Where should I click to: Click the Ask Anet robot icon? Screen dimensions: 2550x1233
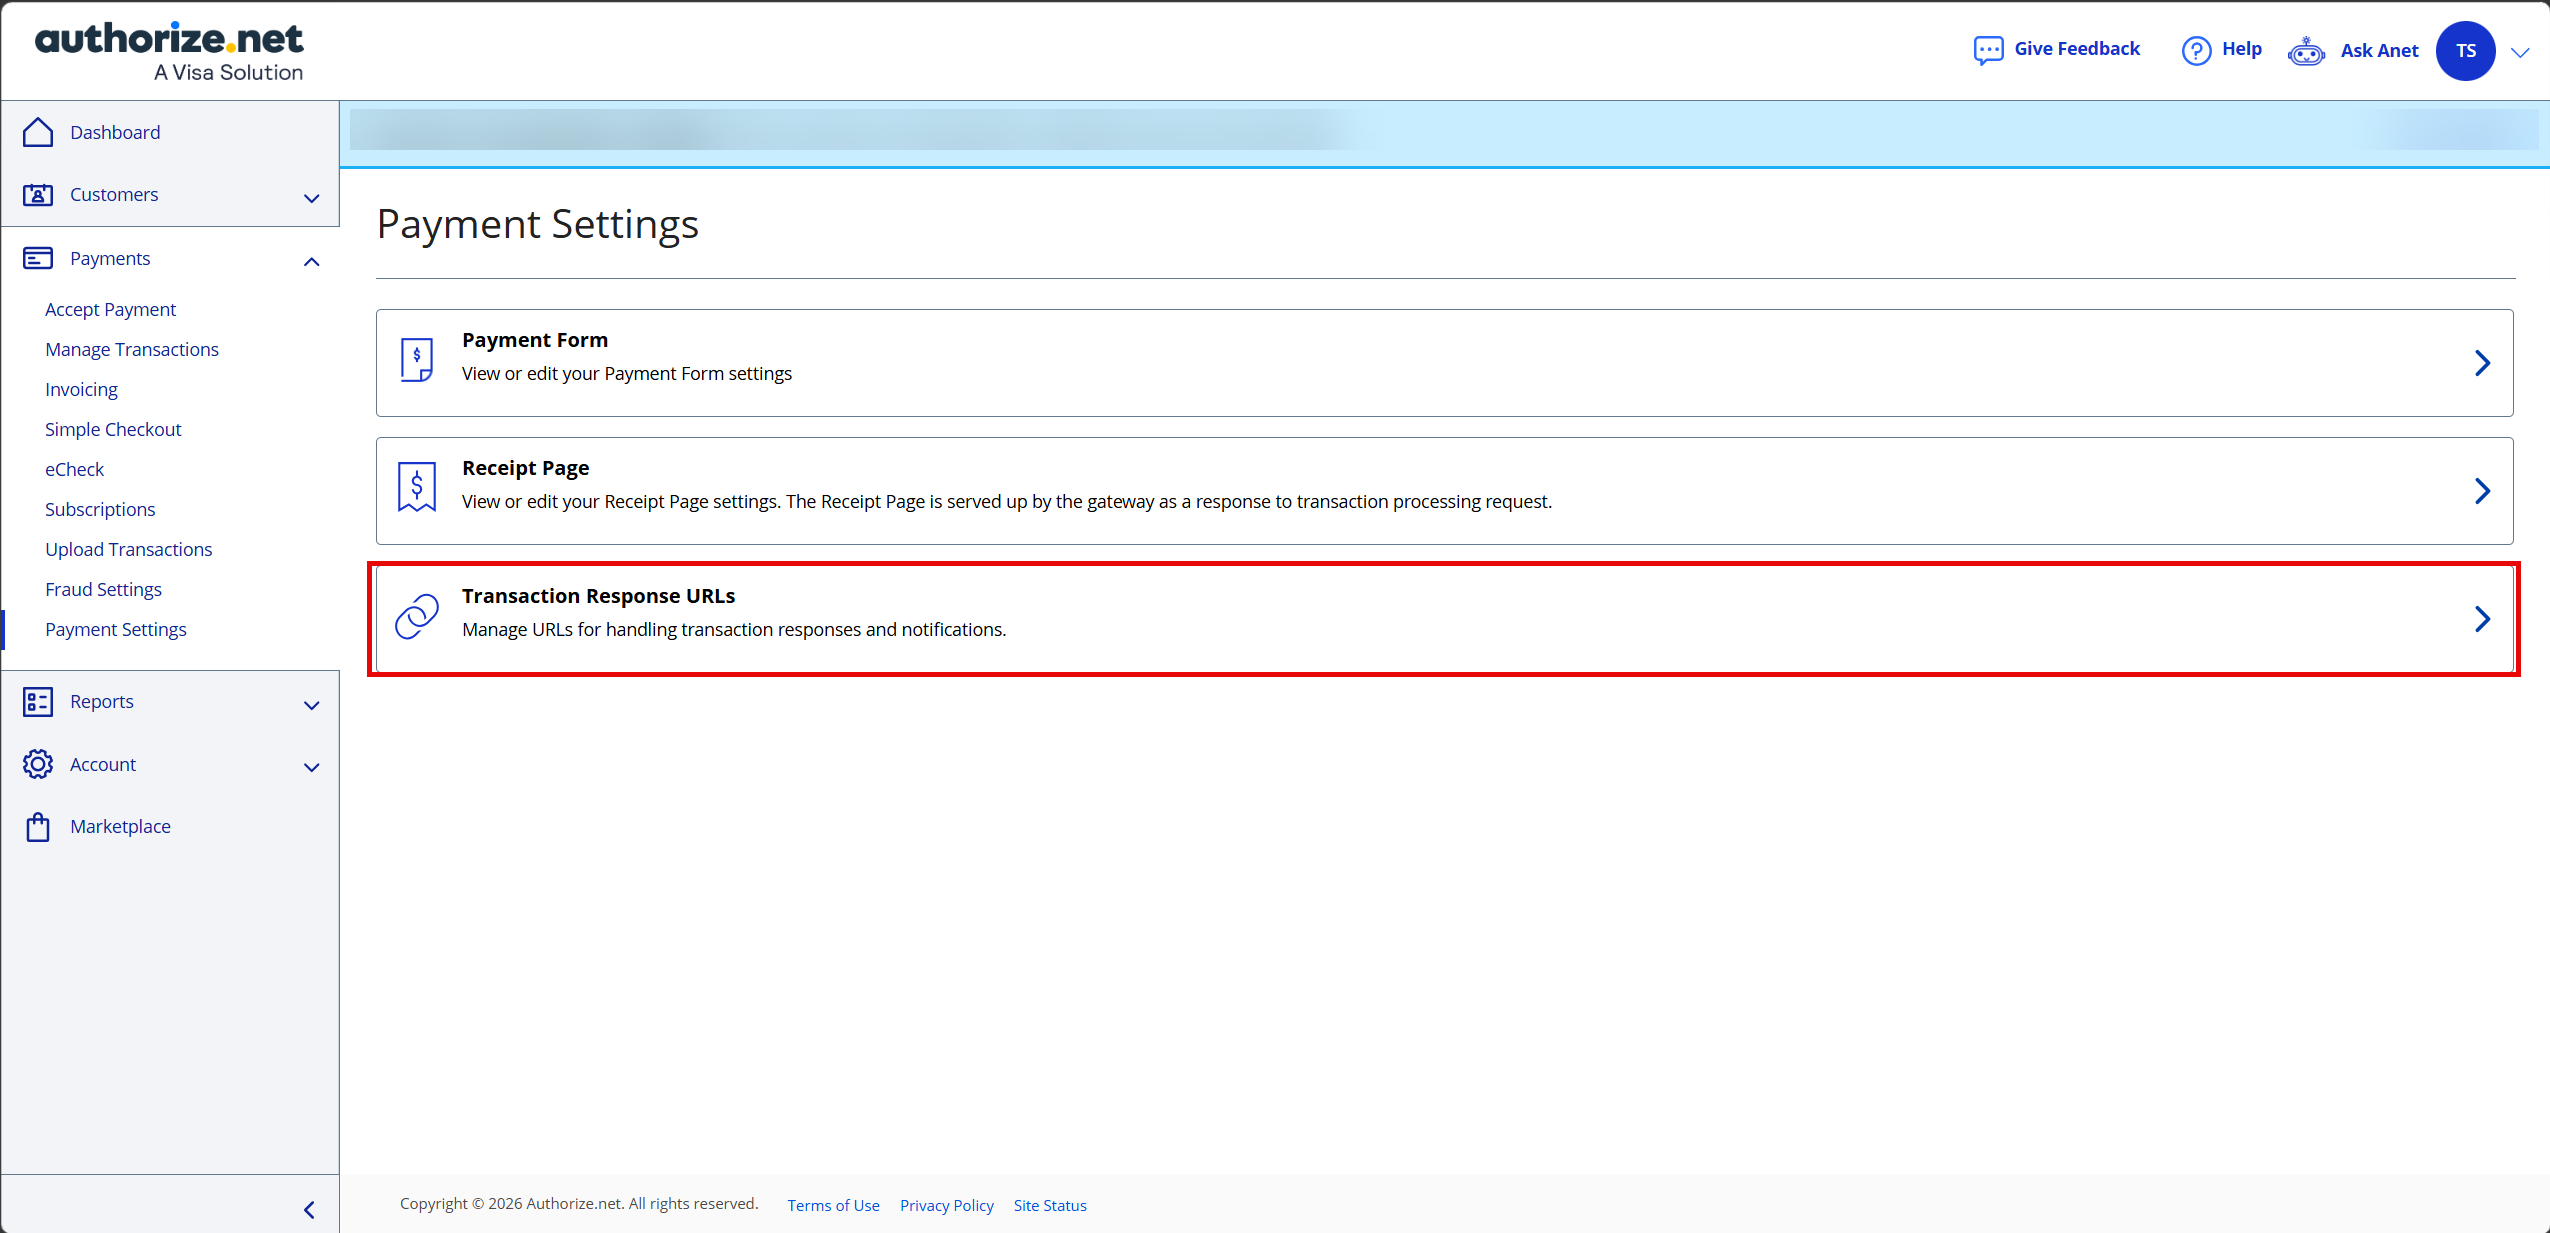[2306, 51]
